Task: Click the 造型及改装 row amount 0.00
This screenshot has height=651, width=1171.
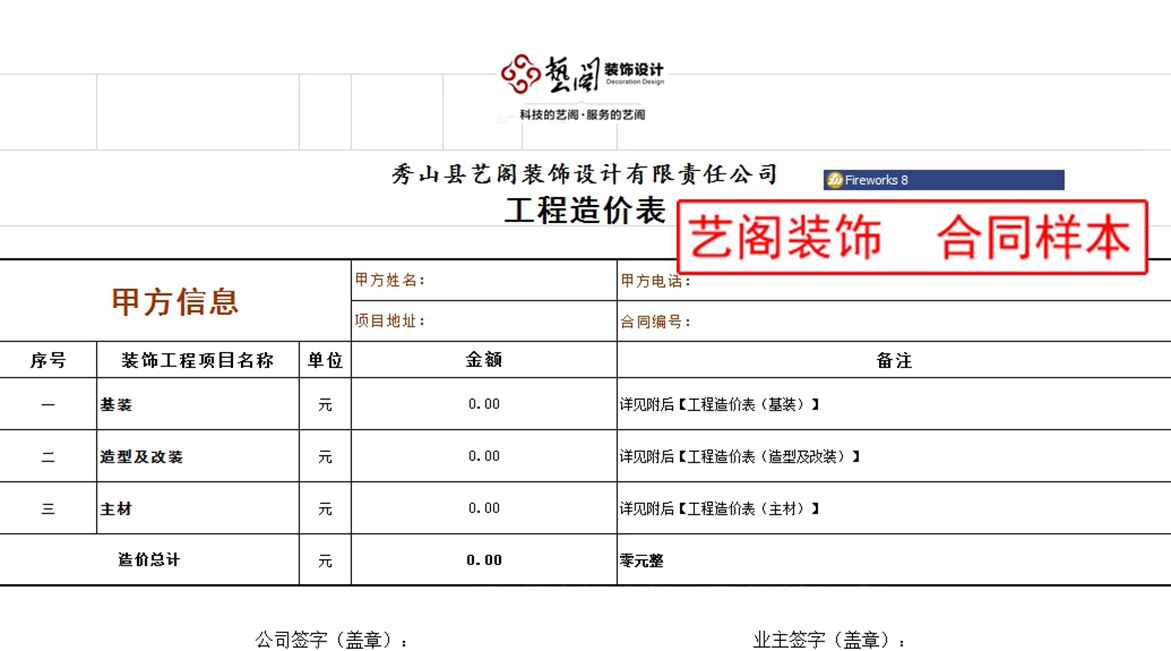Action: pyautogui.click(x=484, y=456)
